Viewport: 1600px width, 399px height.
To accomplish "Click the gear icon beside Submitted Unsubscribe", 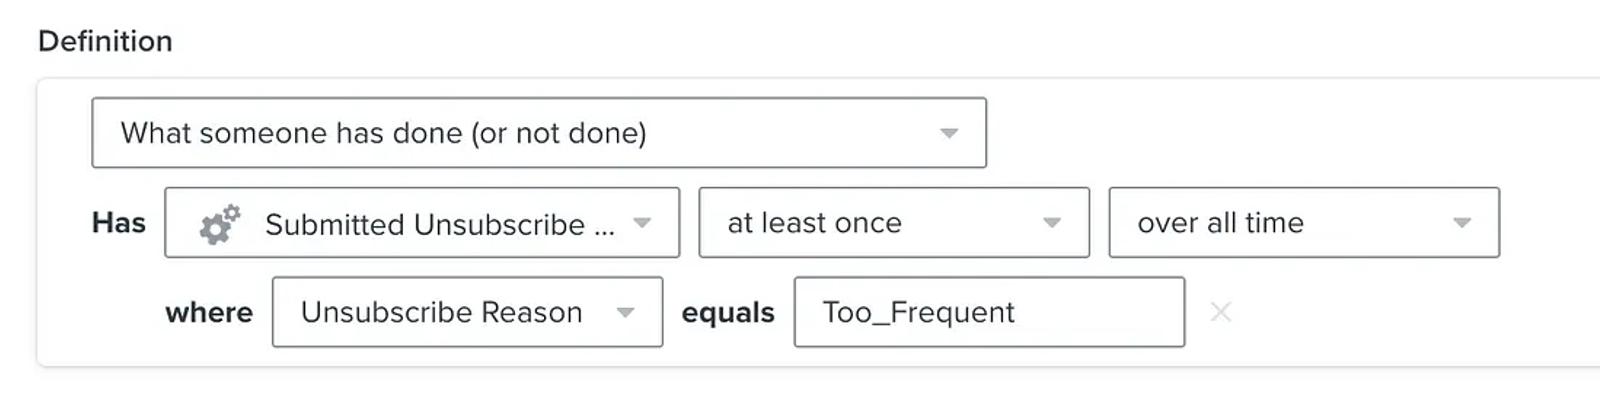I will coord(220,224).
